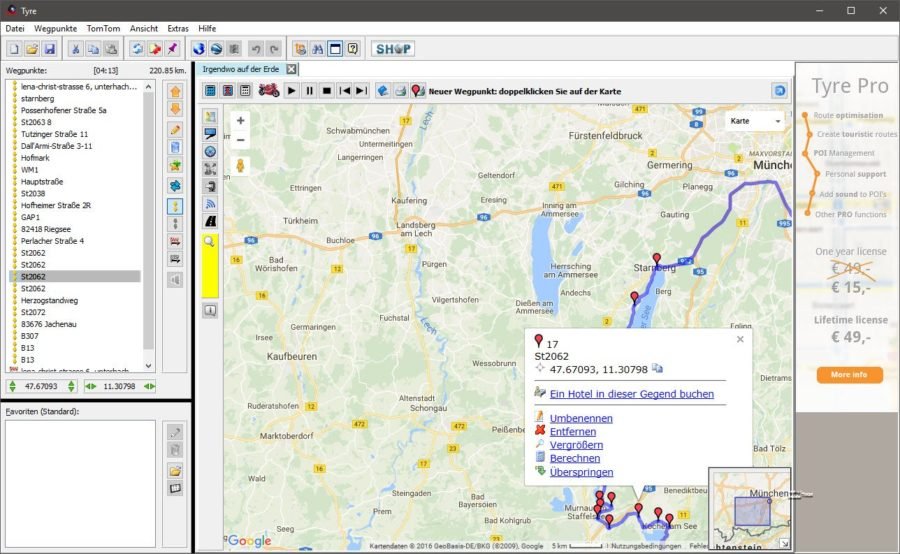
Task: Click the red motorcycle icon in map toolbar
Action: point(268,91)
